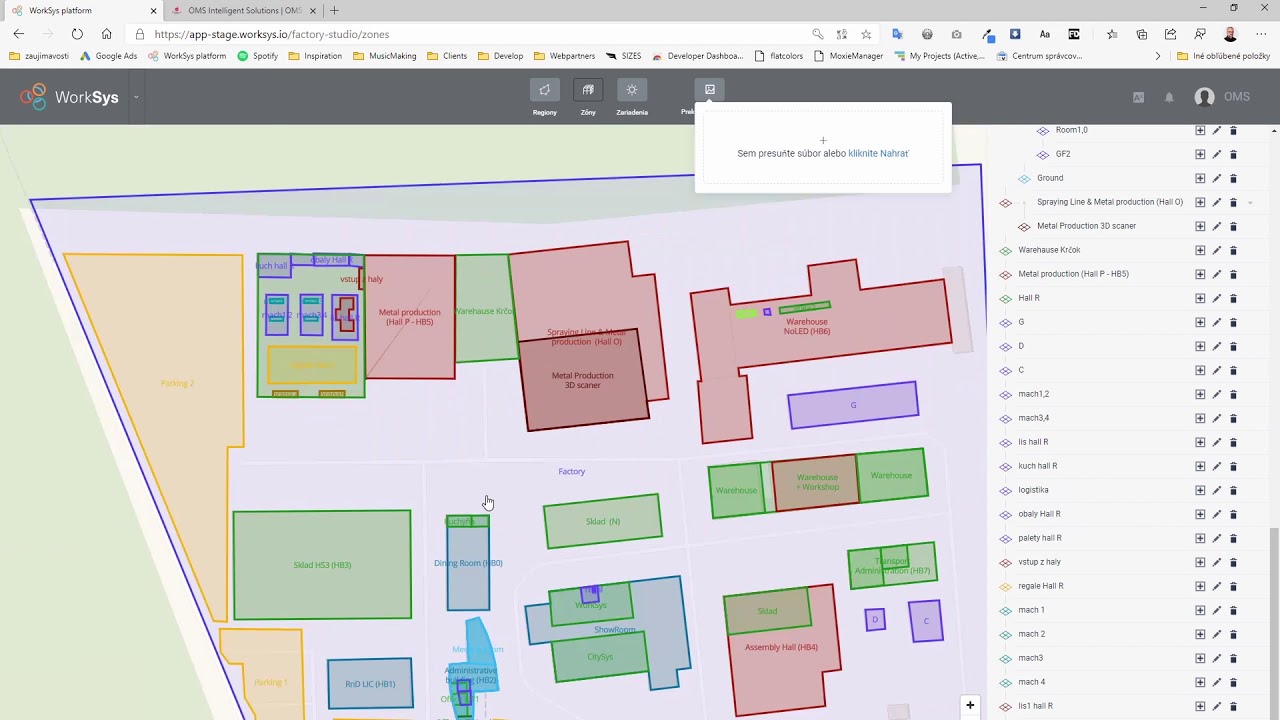Reload the page

(77, 34)
